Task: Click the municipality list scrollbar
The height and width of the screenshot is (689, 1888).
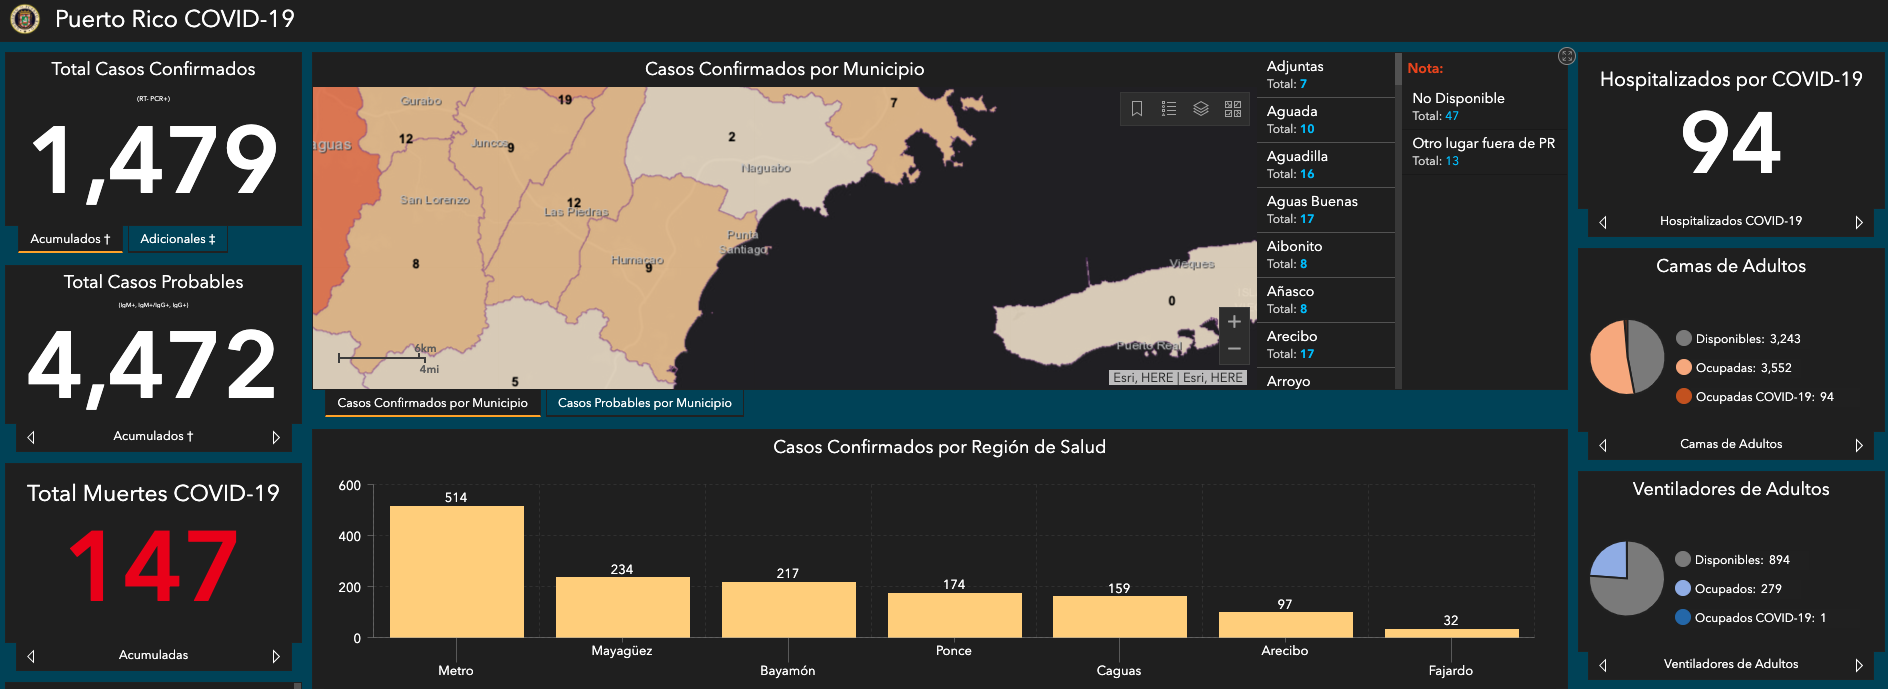Action: [x=1398, y=220]
